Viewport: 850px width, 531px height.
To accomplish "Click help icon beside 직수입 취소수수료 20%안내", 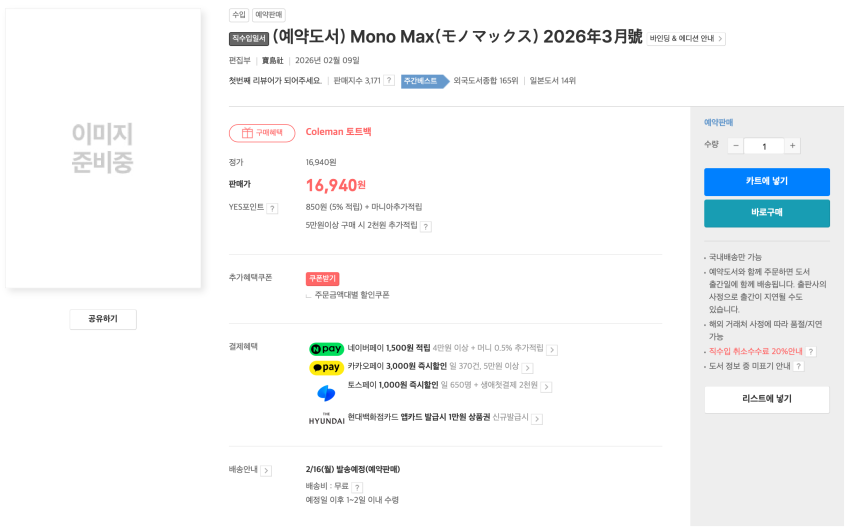I will [811, 352].
